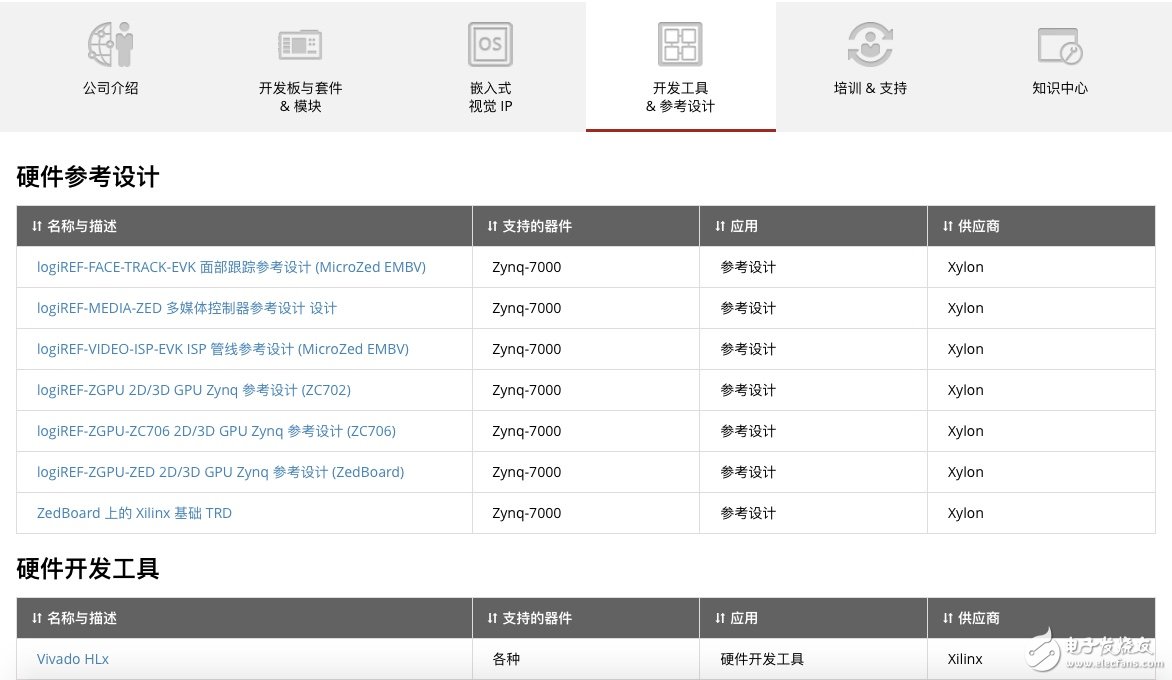The image size is (1172, 680).
Task: Open the ZedBoard 上的 Xilinx 基础 TRD link
Action: 134,513
